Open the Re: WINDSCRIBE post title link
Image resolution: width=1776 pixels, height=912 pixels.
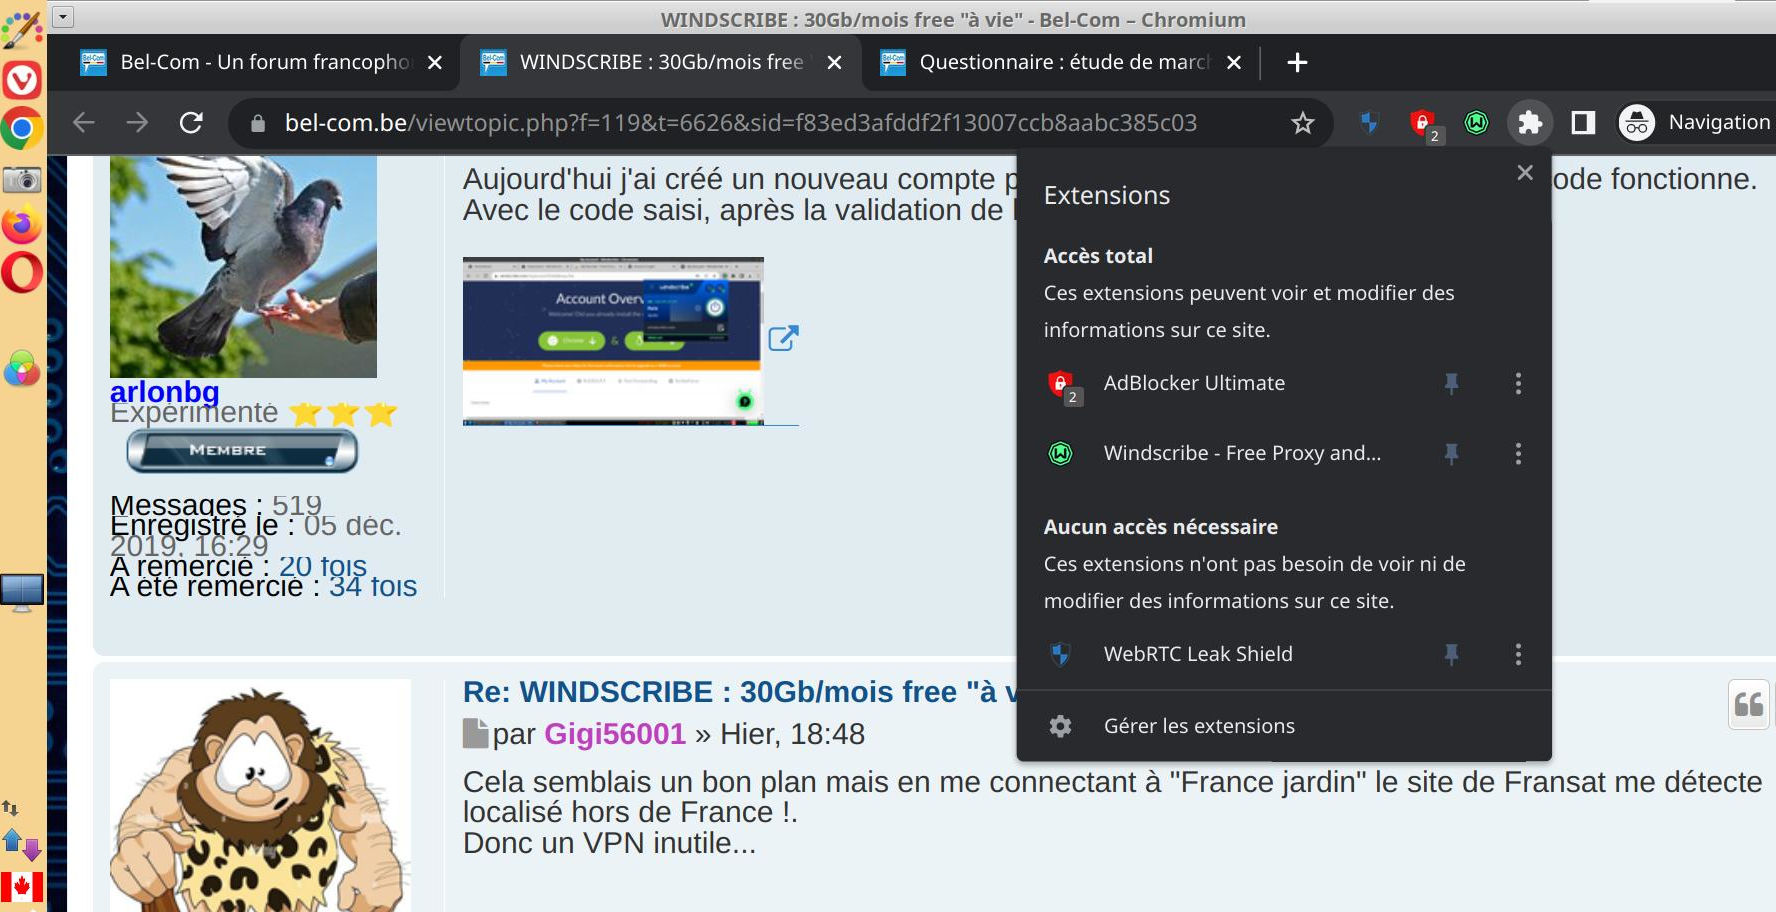[740, 692]
